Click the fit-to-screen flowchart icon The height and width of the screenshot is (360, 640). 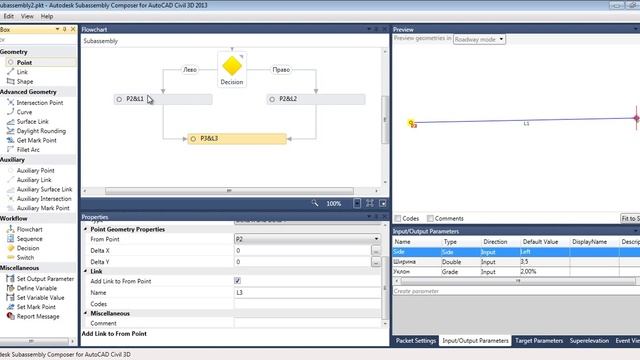click(370, 203)
